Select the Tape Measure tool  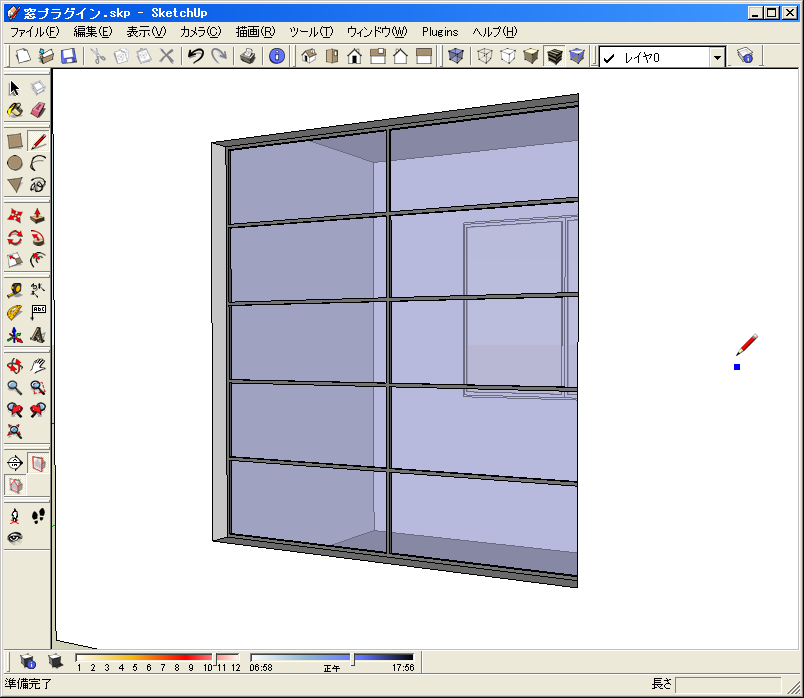pyautogui.click(x=15, y=290)
